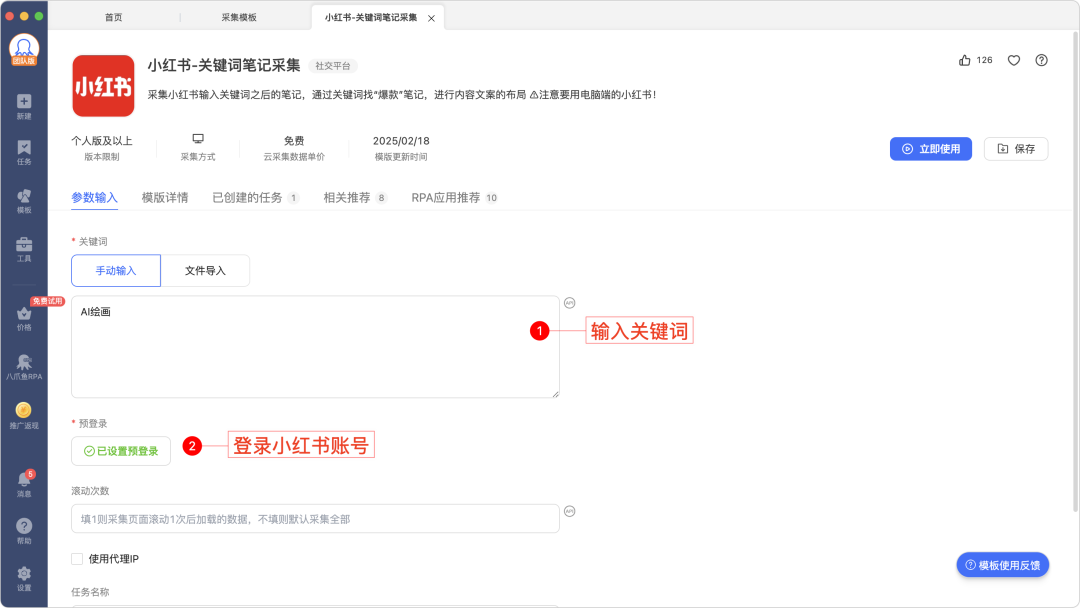This screenshot has width=1080, height=608.
Task: Click the API icon beside keyword textbox
Action: pos(570,303)
